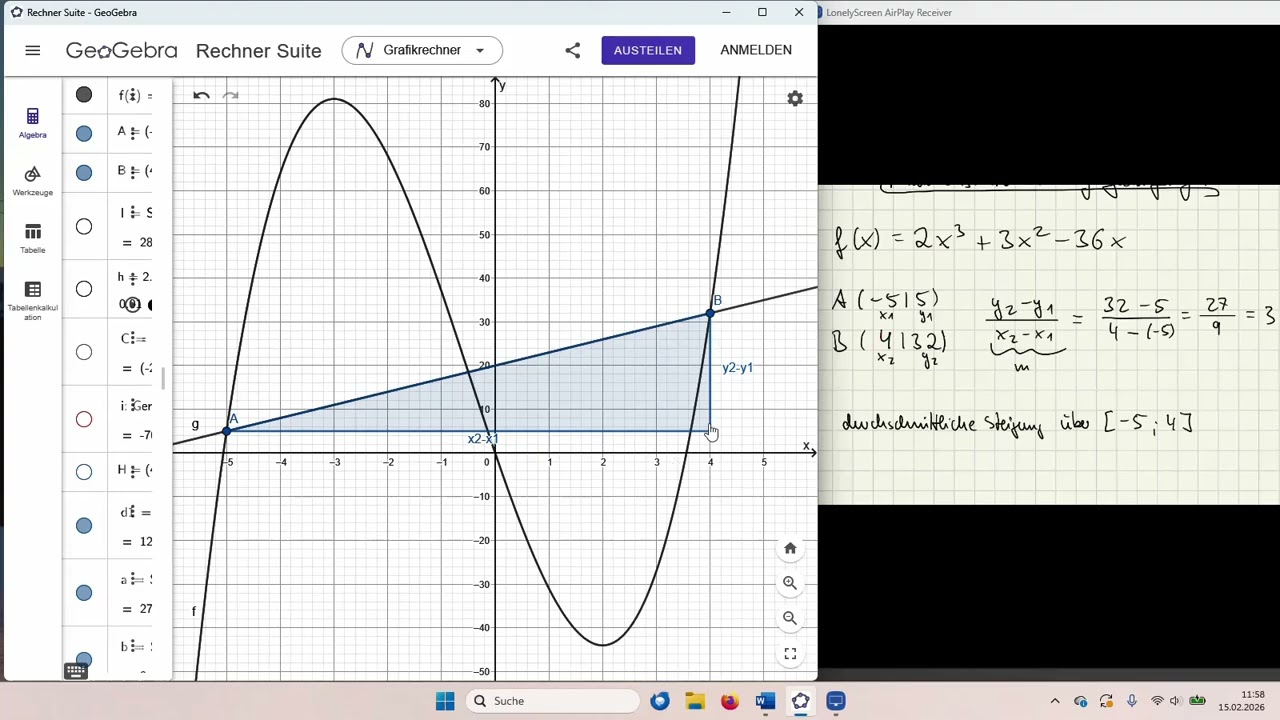
Task: Open the Tabelle view
Action: tap(33, 239)
